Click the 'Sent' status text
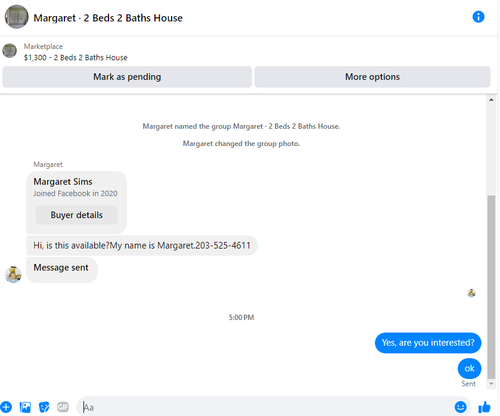This screenshot has width=500, height=416. [468, 384]
